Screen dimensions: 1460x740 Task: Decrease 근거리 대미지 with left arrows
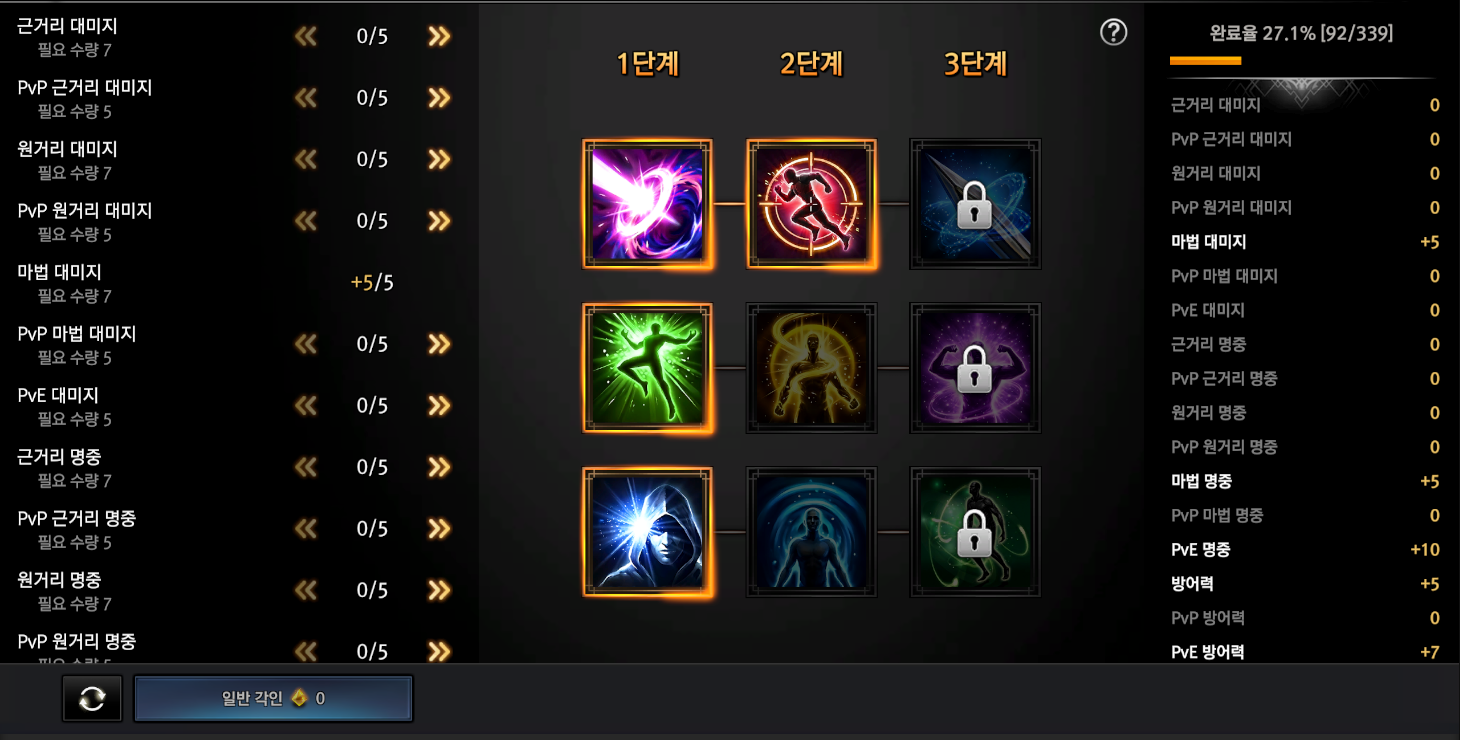306,36
